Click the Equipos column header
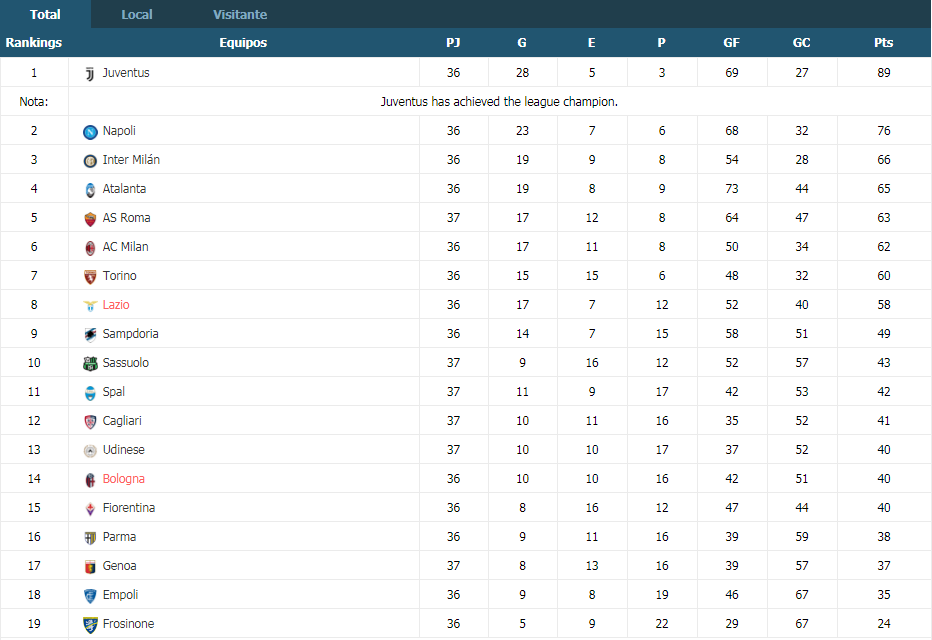The image size is (932, 640). [x=243, y=43]
